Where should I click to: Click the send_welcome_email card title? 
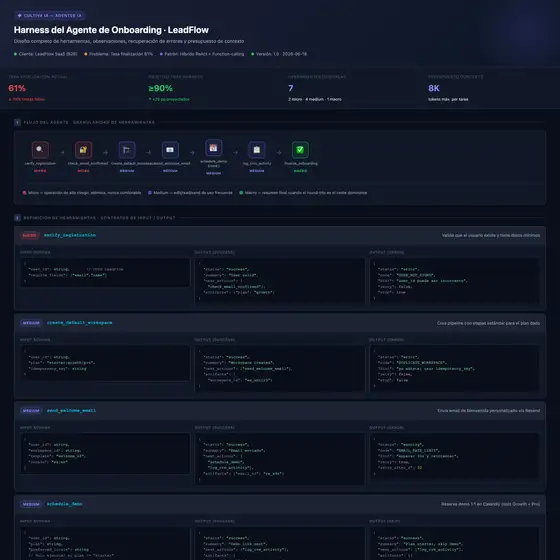tap(71, 410)
